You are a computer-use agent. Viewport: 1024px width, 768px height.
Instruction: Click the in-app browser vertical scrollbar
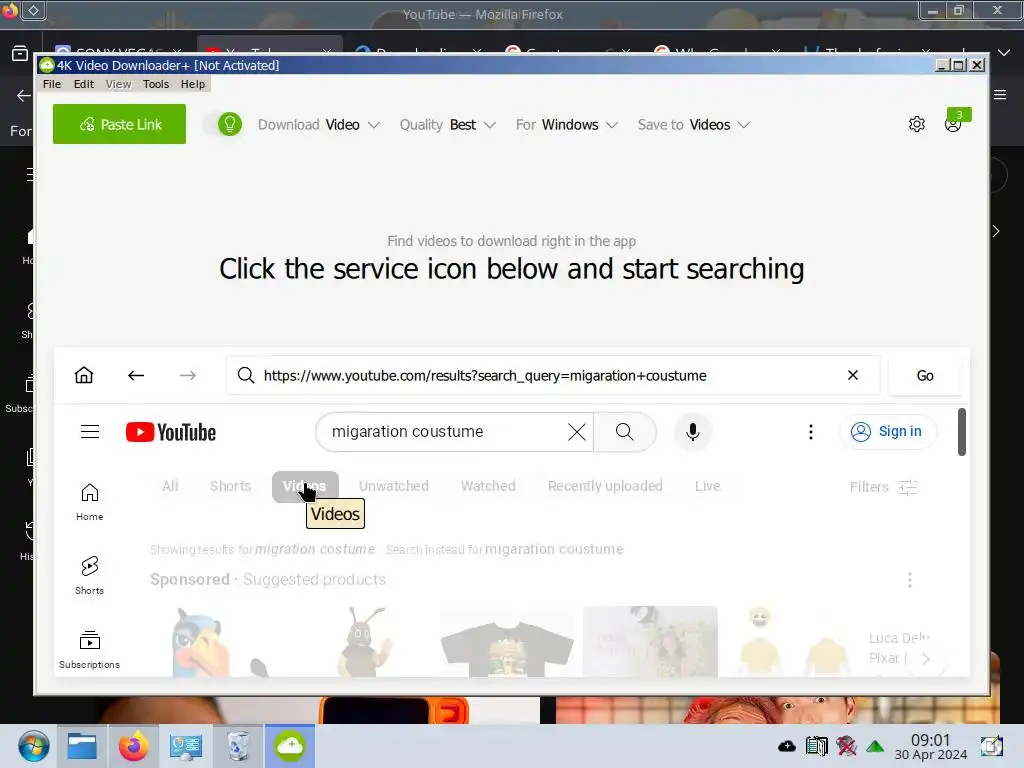click(x=961, y=432)
